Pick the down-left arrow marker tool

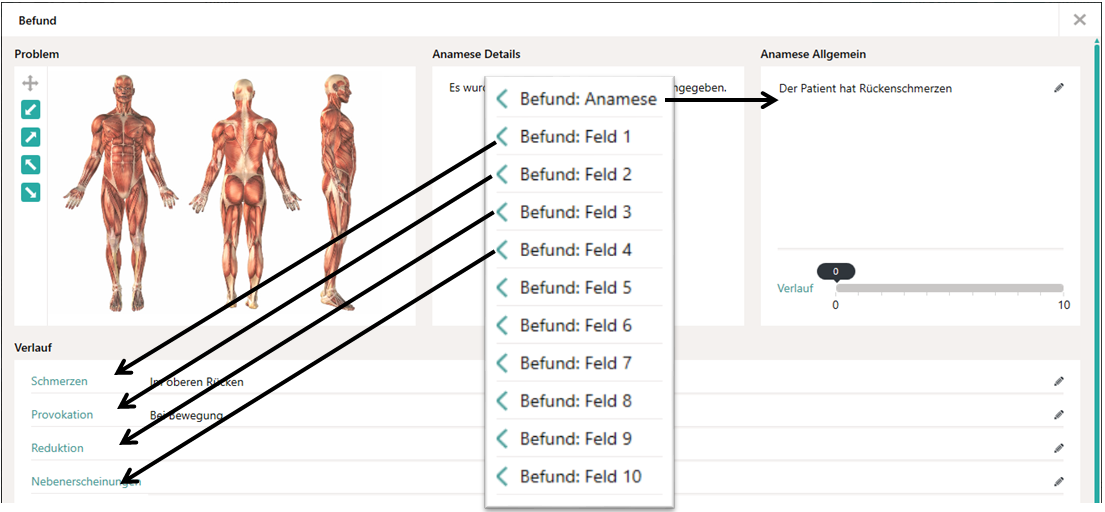(30, 111)
